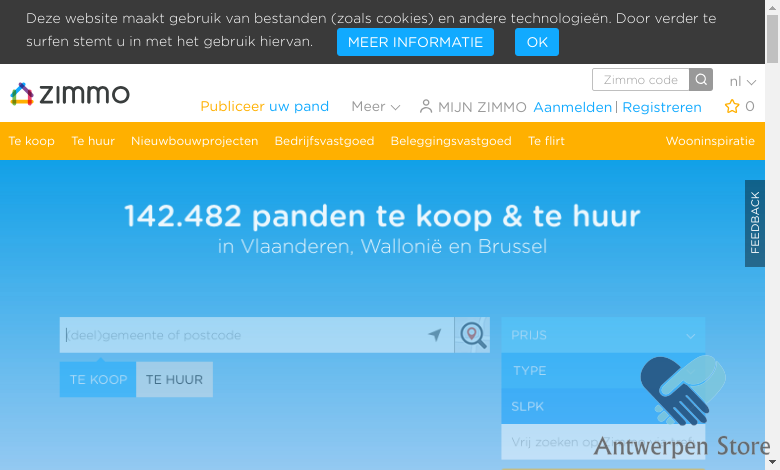Click the MEER INFORMATIE cookie button
This screenshot has width=780, height=470.
[x=415, y=42]
